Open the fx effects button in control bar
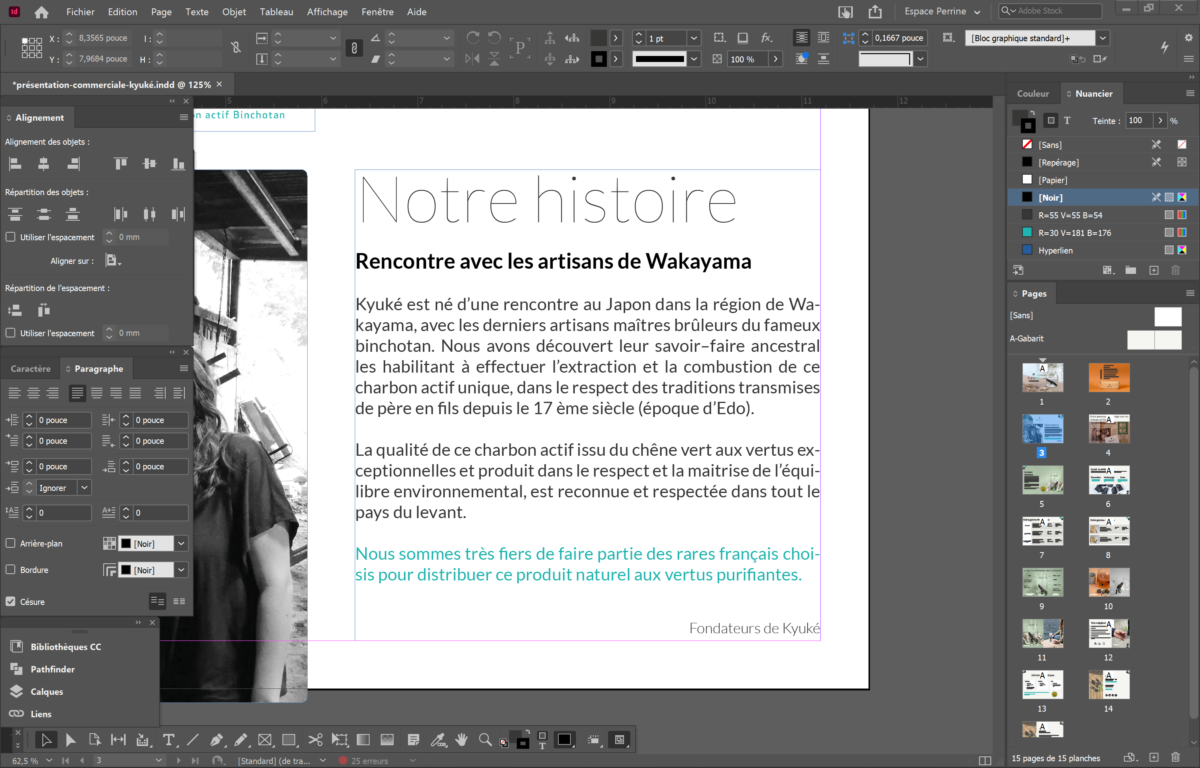Screen dimensions: 1200x768 coord(766,38)
